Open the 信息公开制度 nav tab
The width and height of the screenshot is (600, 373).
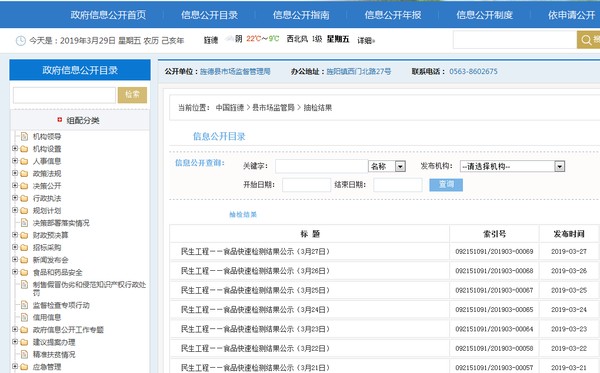tap(484, 15)
